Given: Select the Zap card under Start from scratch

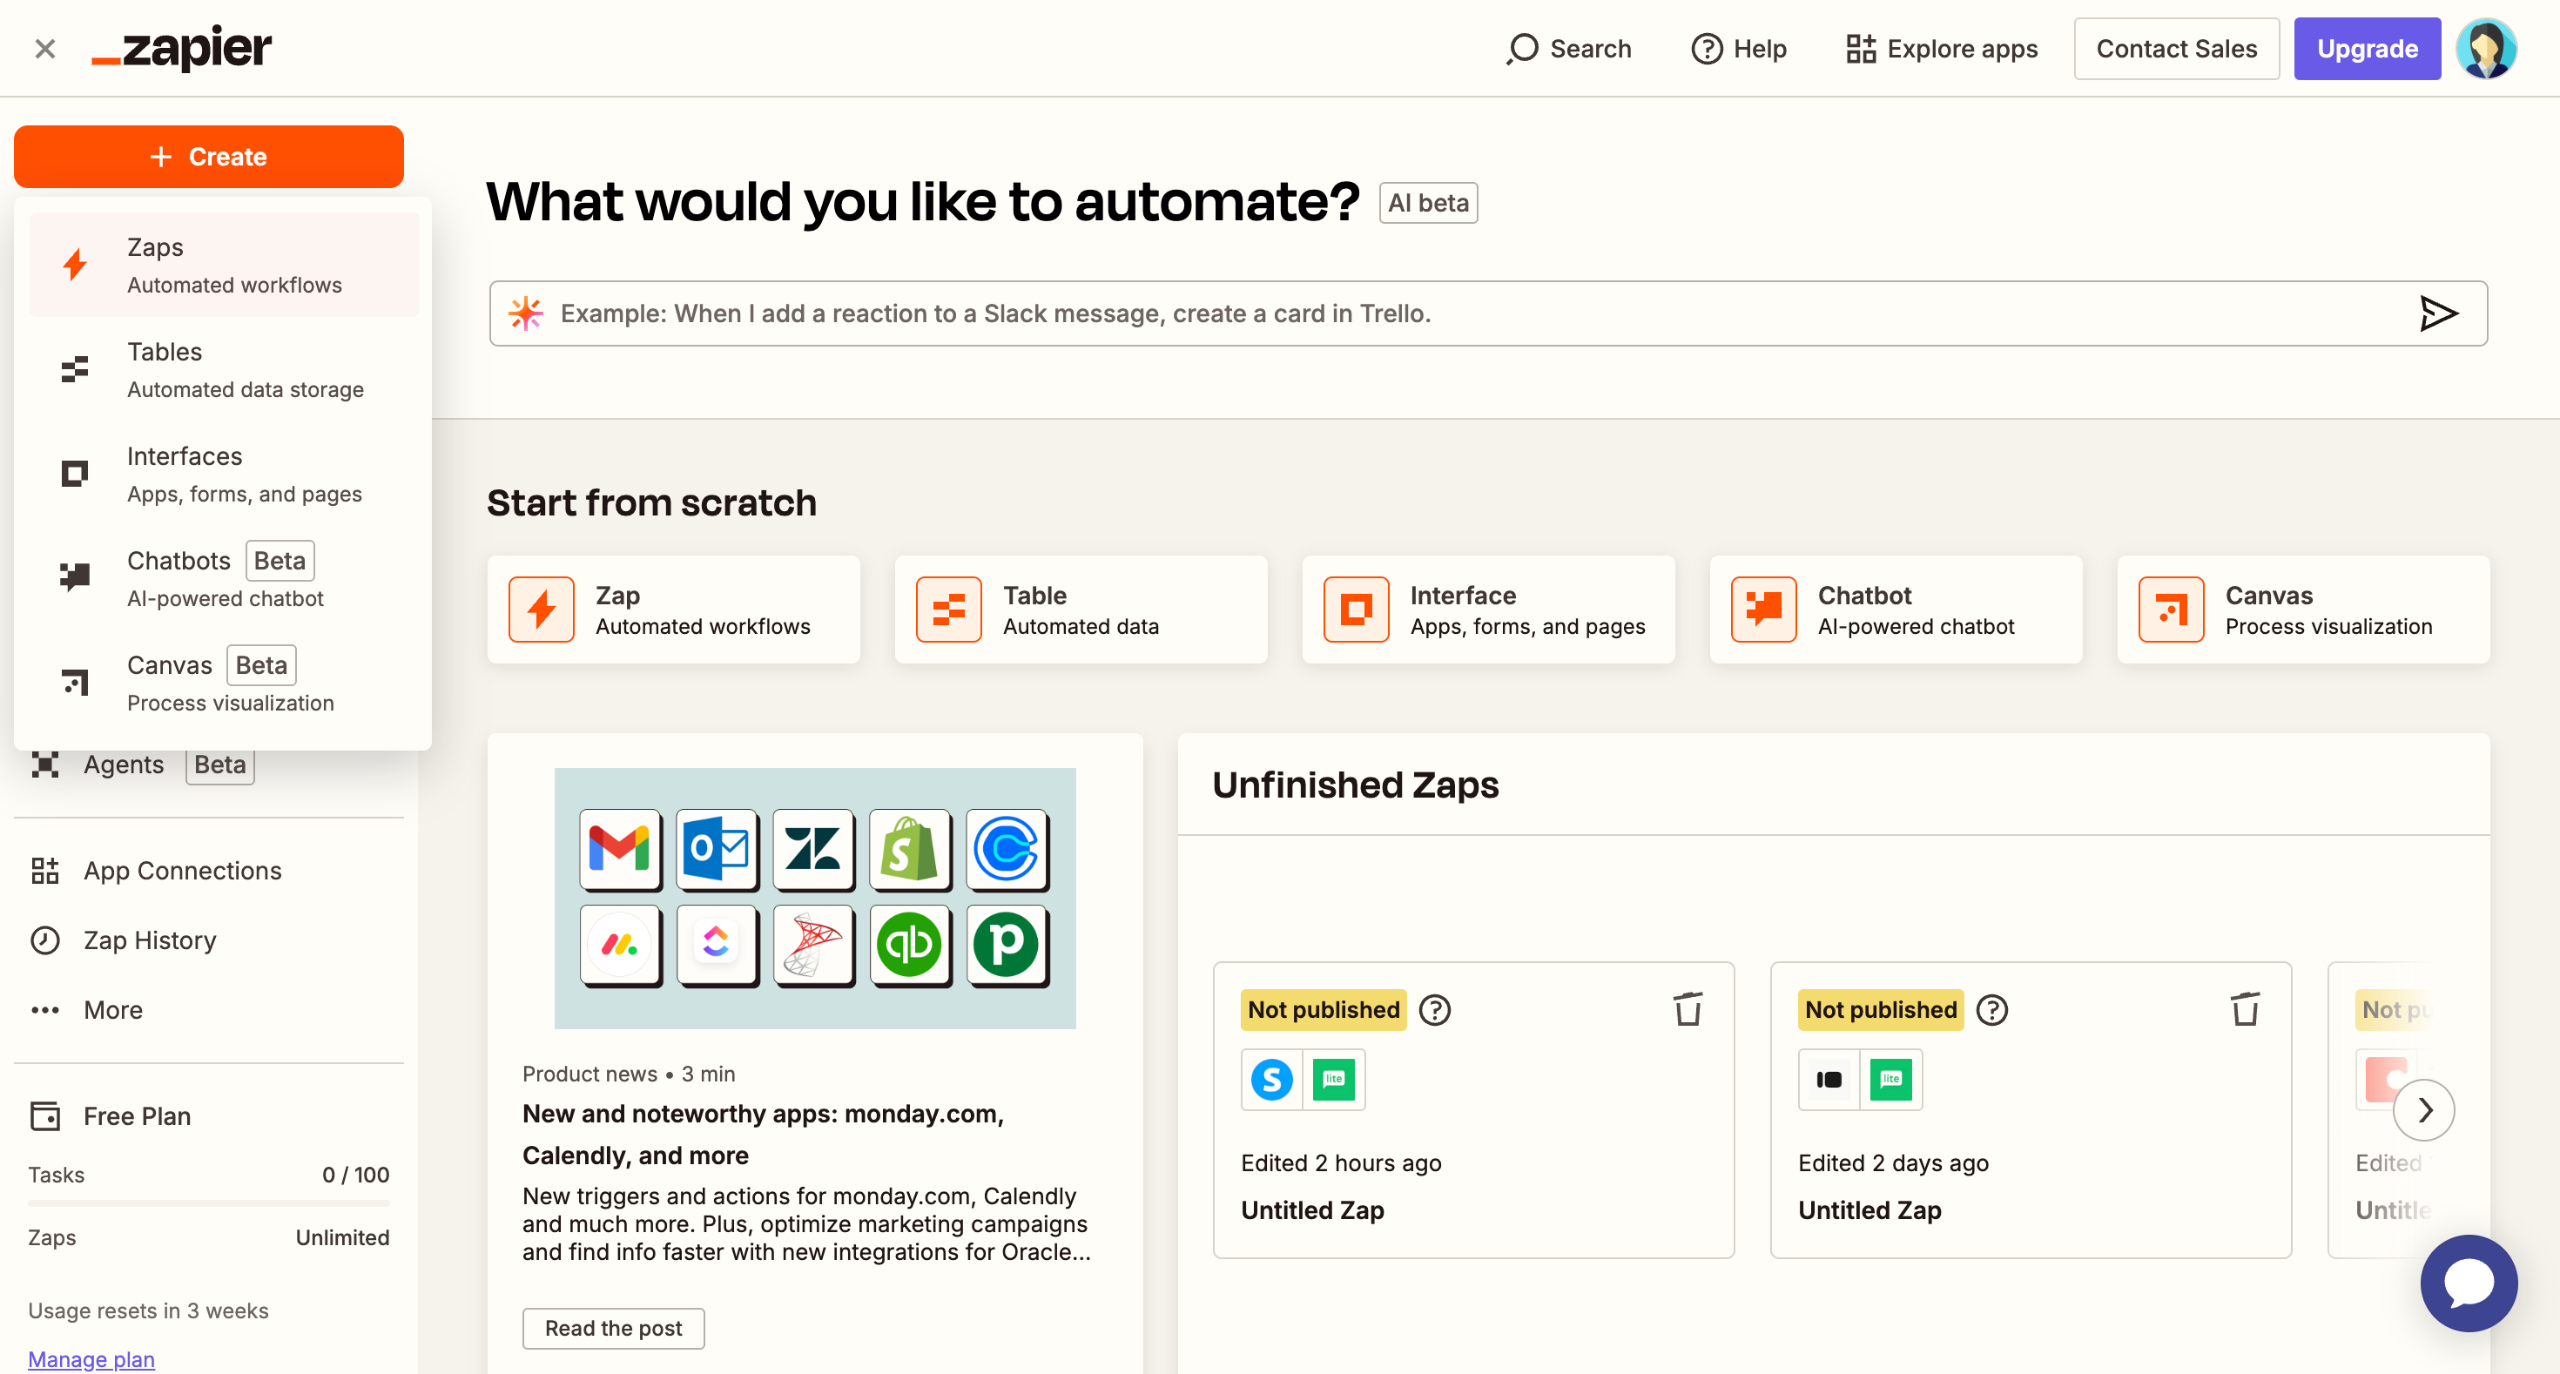Looking at the screenshot, I should pyautogui.click(x=673, y=609).
